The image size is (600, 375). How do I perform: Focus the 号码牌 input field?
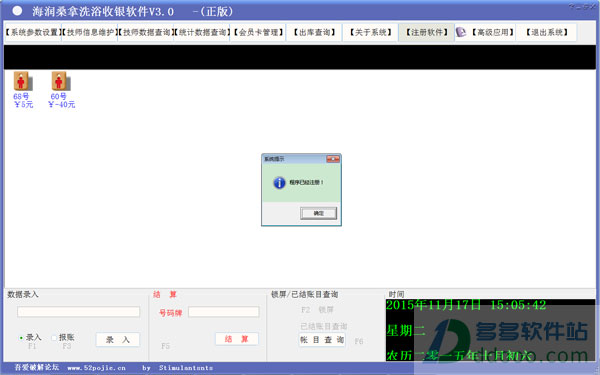[x=224, y=312]
